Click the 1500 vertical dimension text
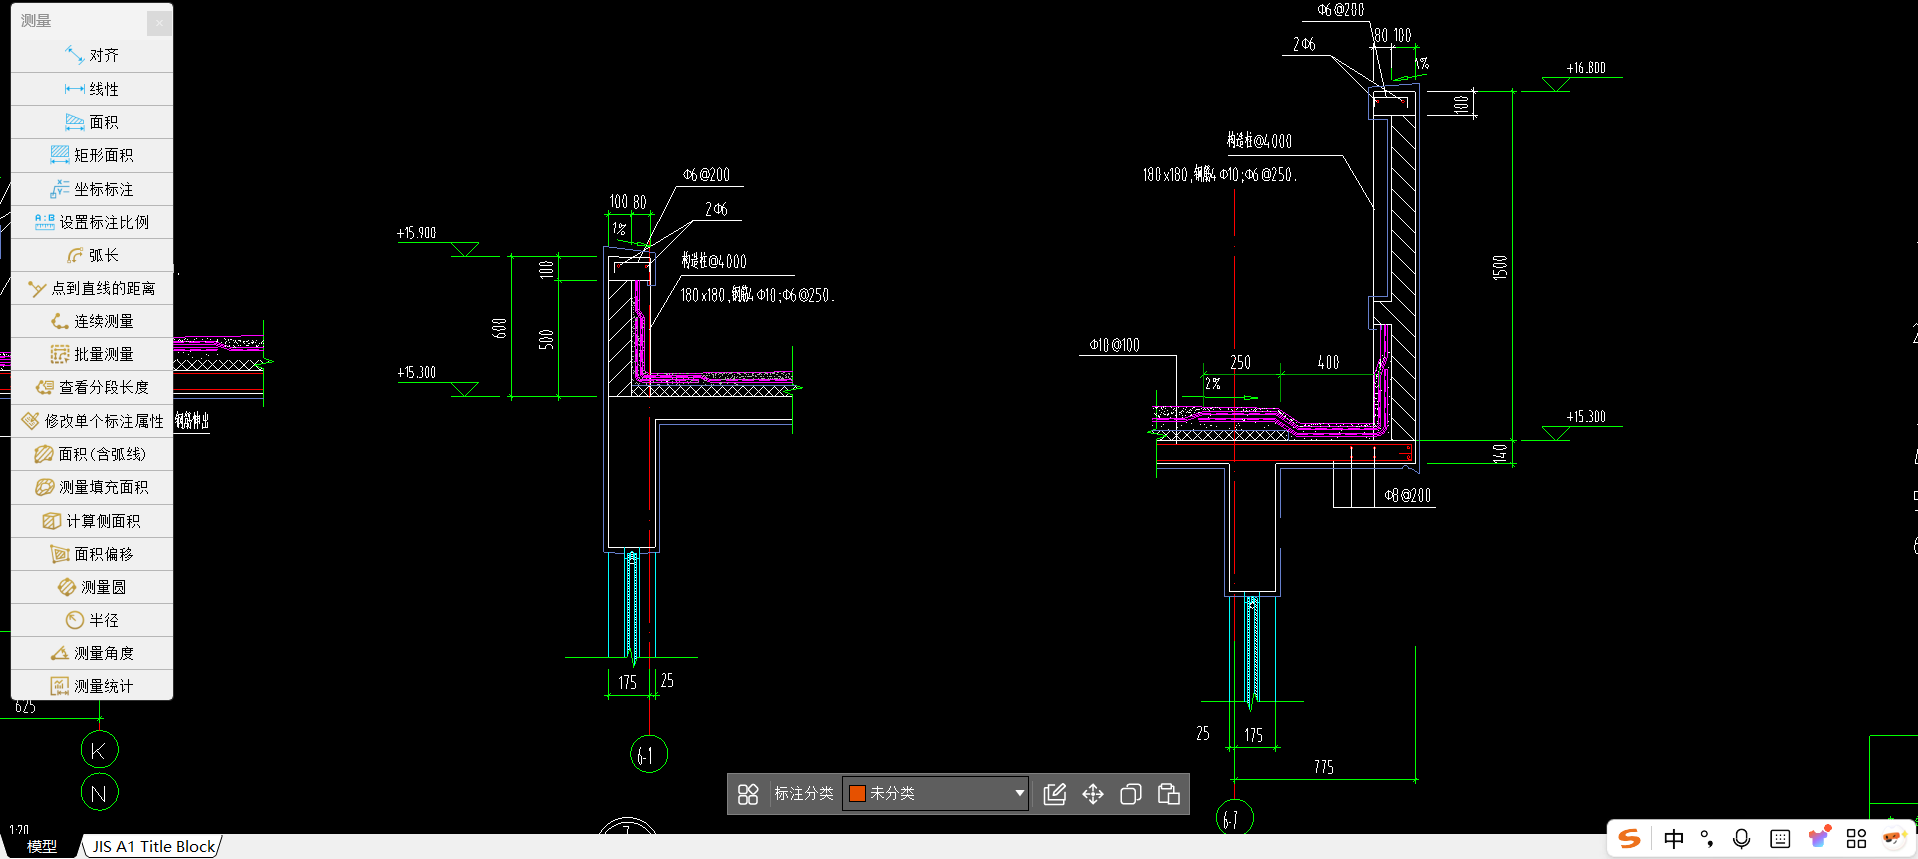The height and width of the screenshot is (859, 1918). click(1499, 268)
